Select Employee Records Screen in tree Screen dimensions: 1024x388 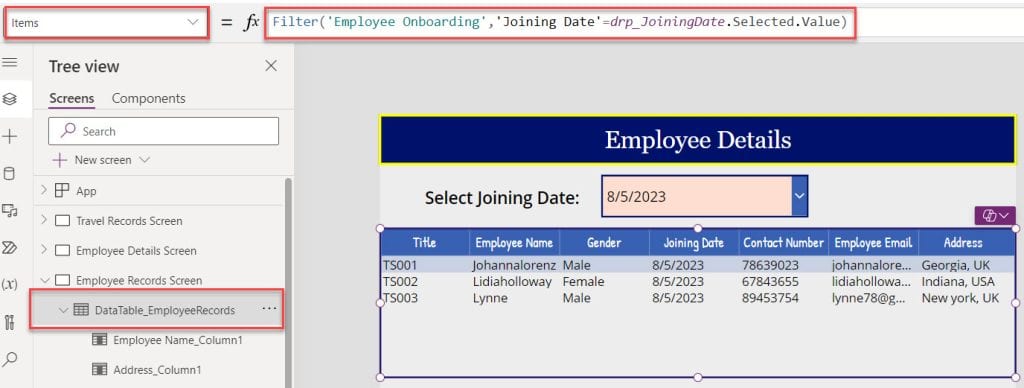pos(139,281)
